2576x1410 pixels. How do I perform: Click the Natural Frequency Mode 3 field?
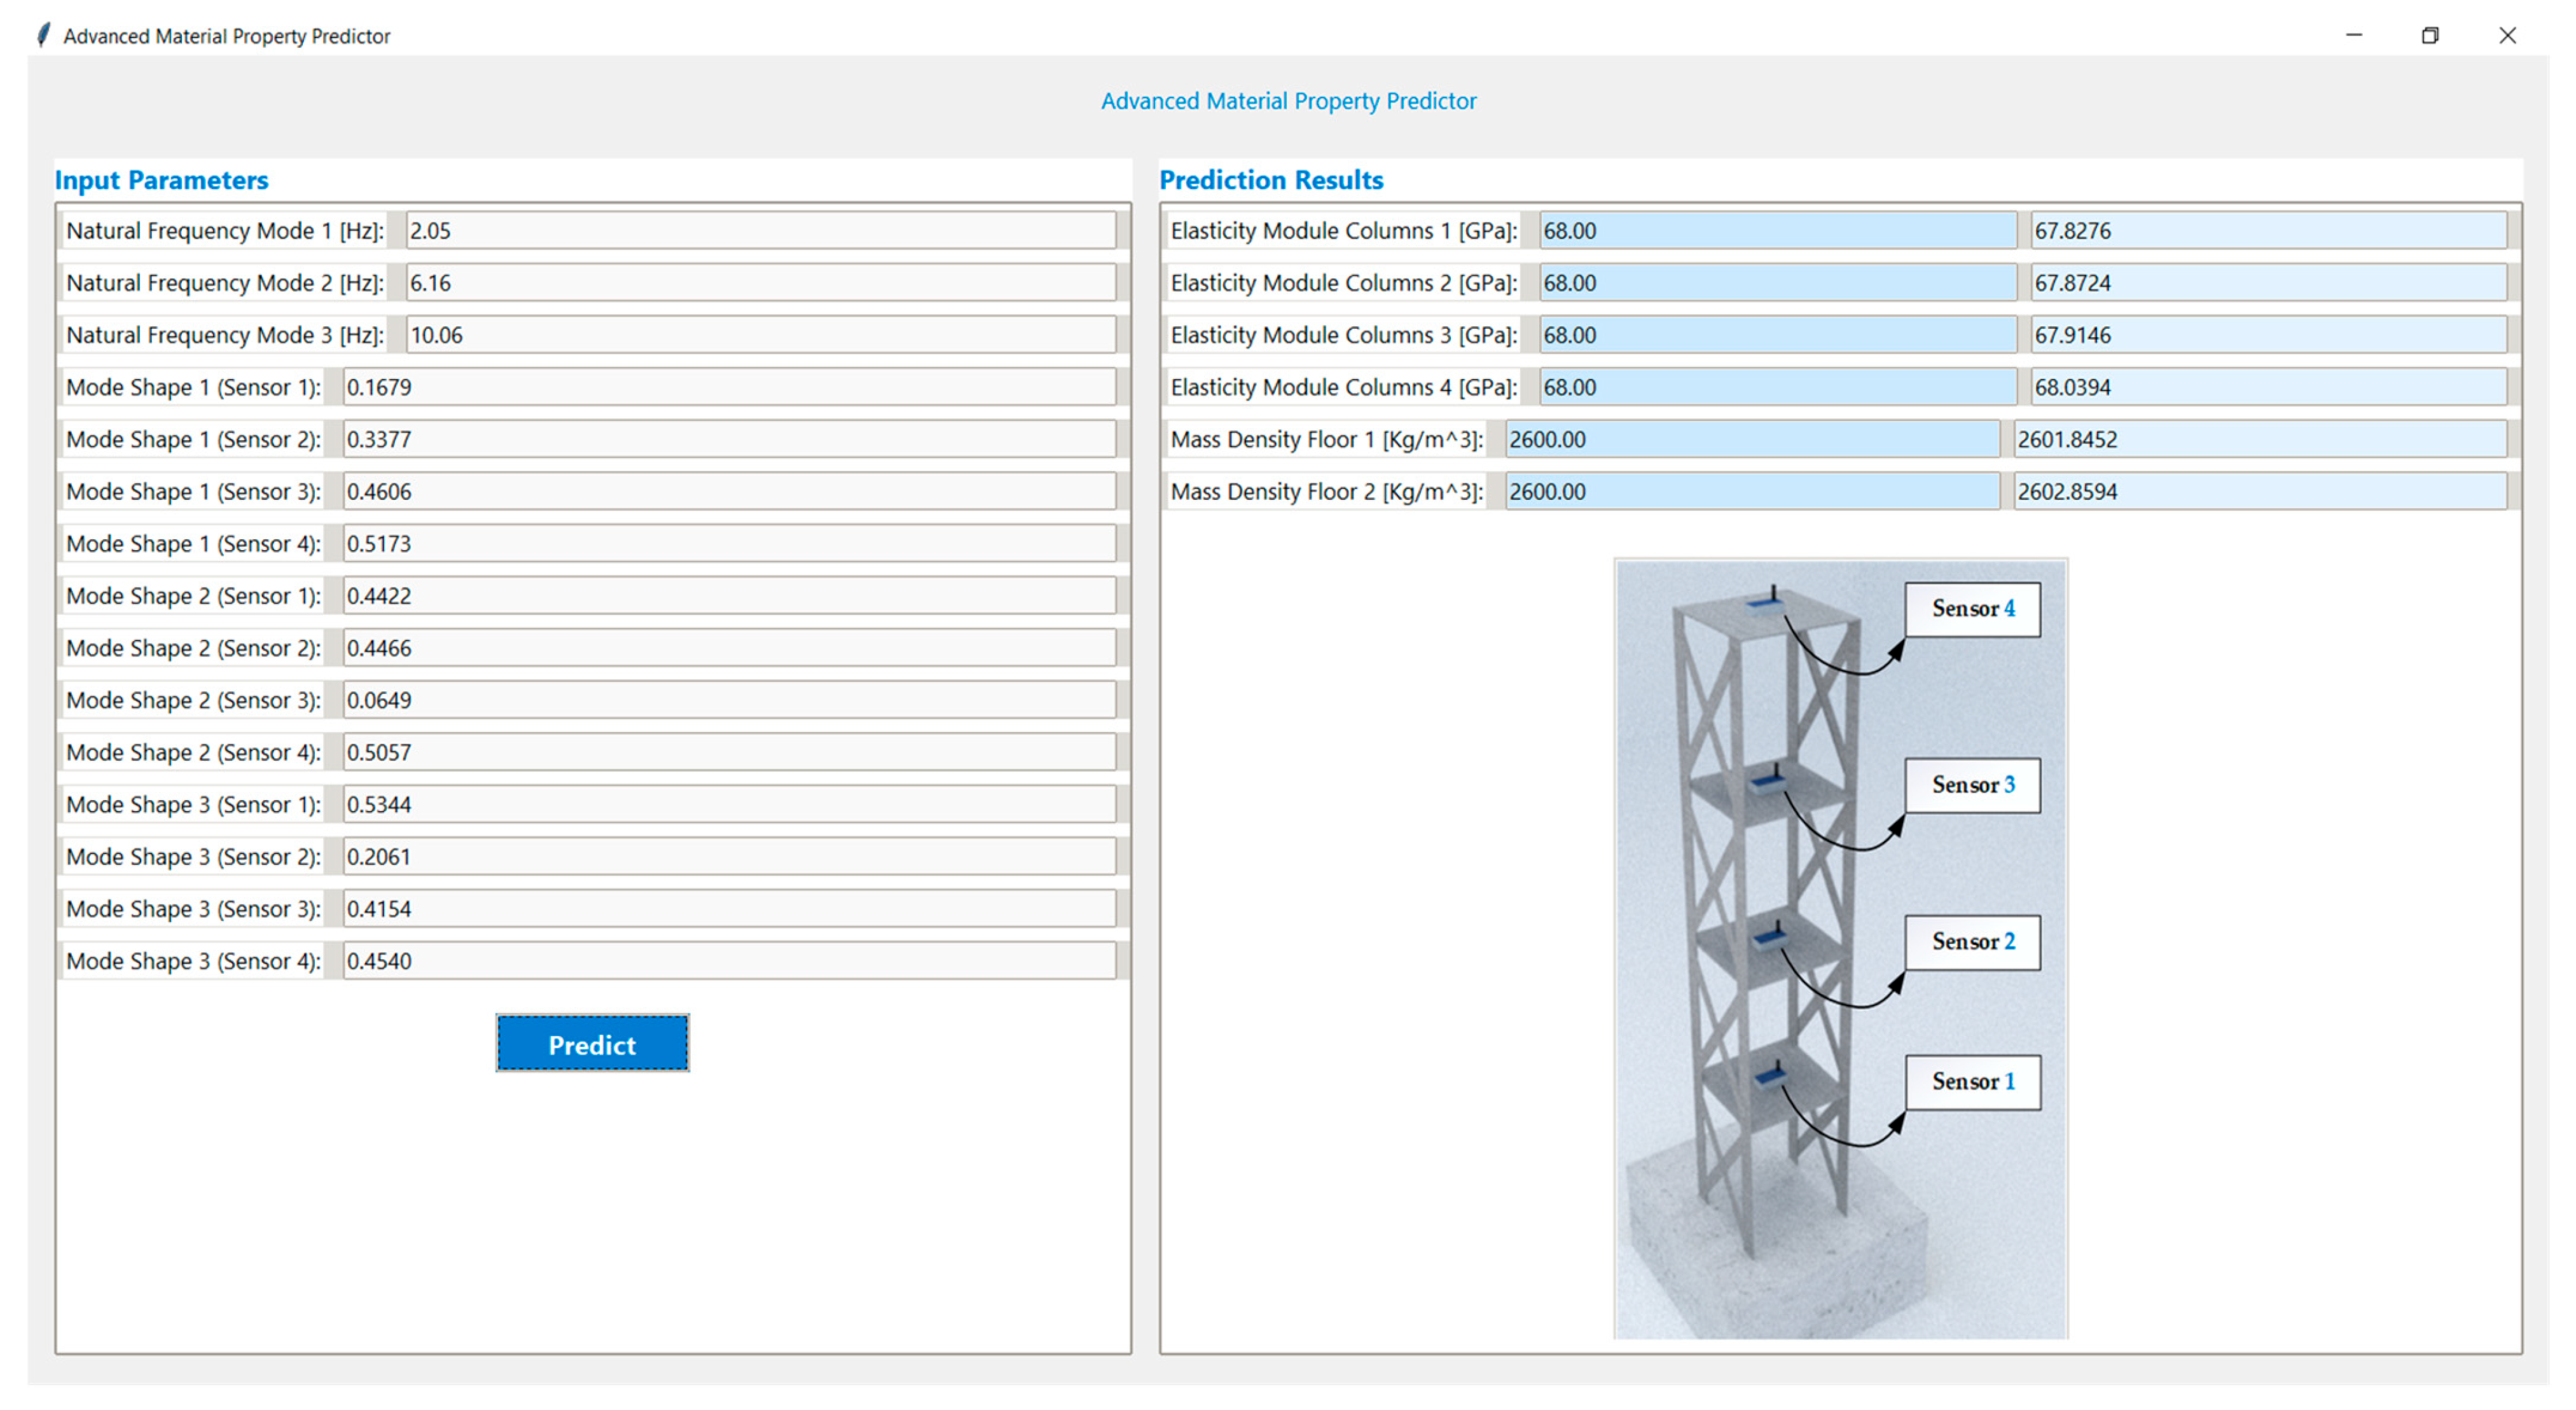point(760,335)
